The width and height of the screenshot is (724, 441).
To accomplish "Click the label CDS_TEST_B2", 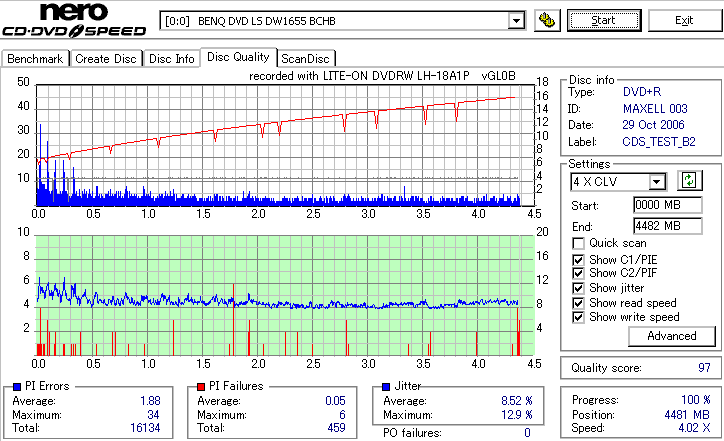I will point(659,142).
